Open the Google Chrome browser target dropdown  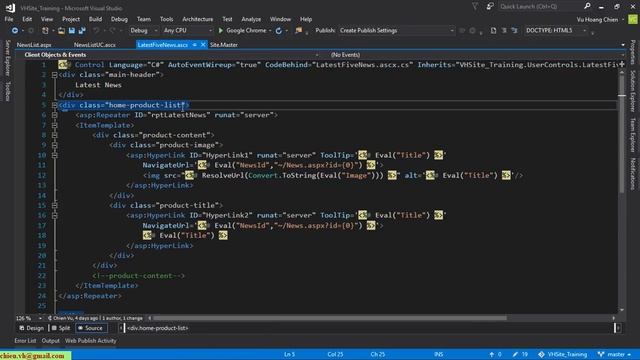270,31
